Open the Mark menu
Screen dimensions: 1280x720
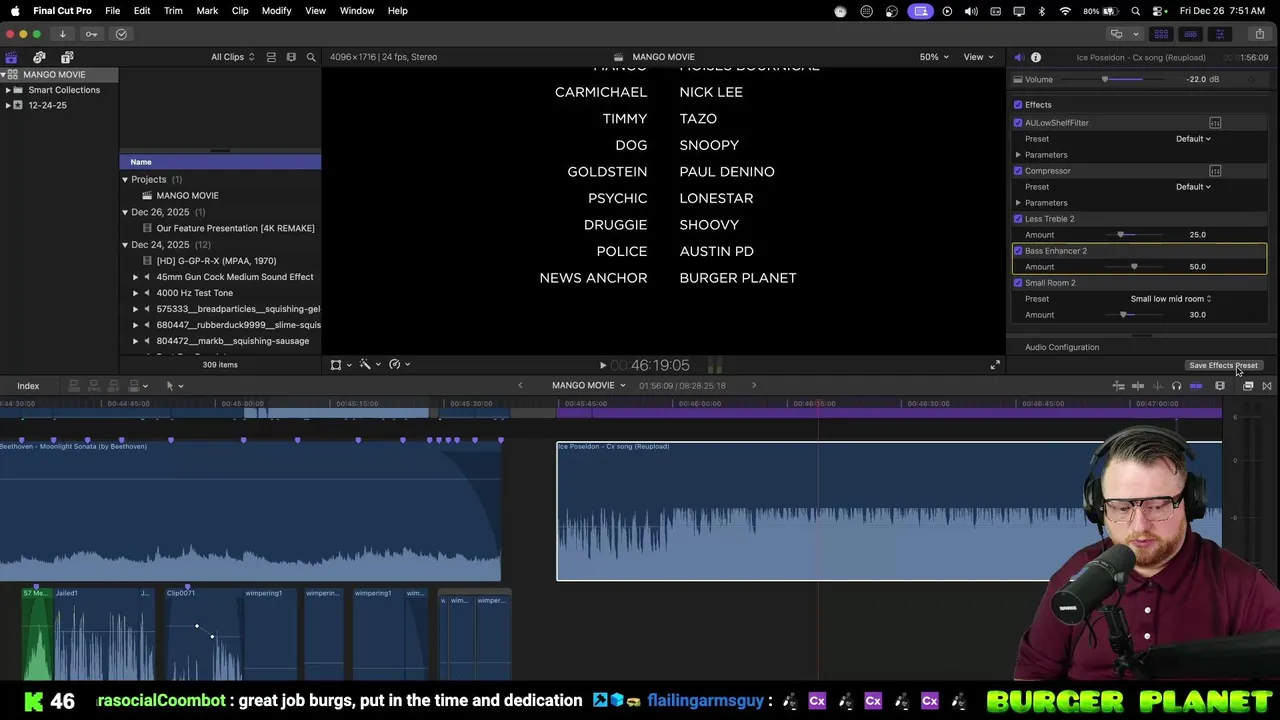207,11
